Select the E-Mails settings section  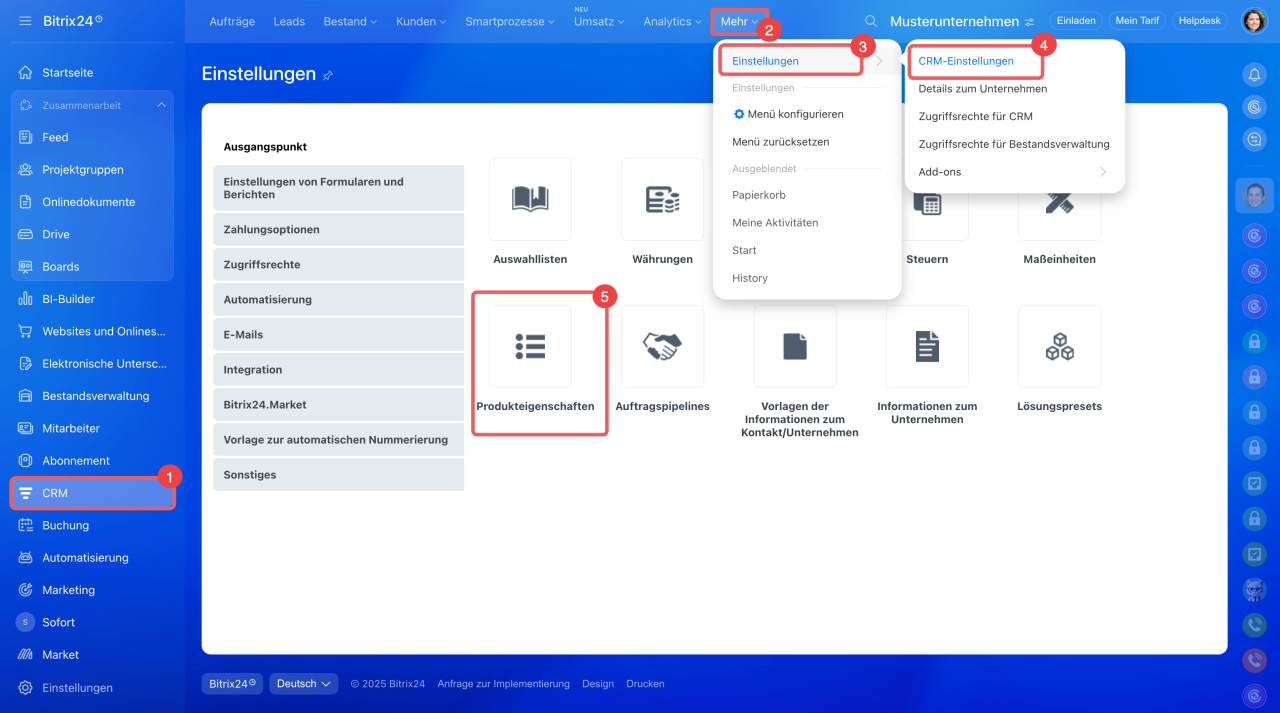point(338,334)
